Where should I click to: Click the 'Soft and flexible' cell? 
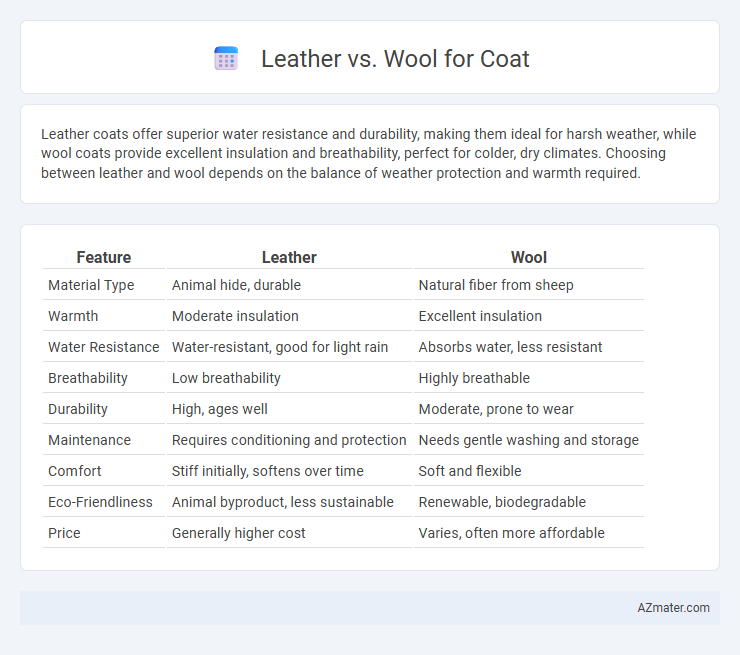coord(529,471)
